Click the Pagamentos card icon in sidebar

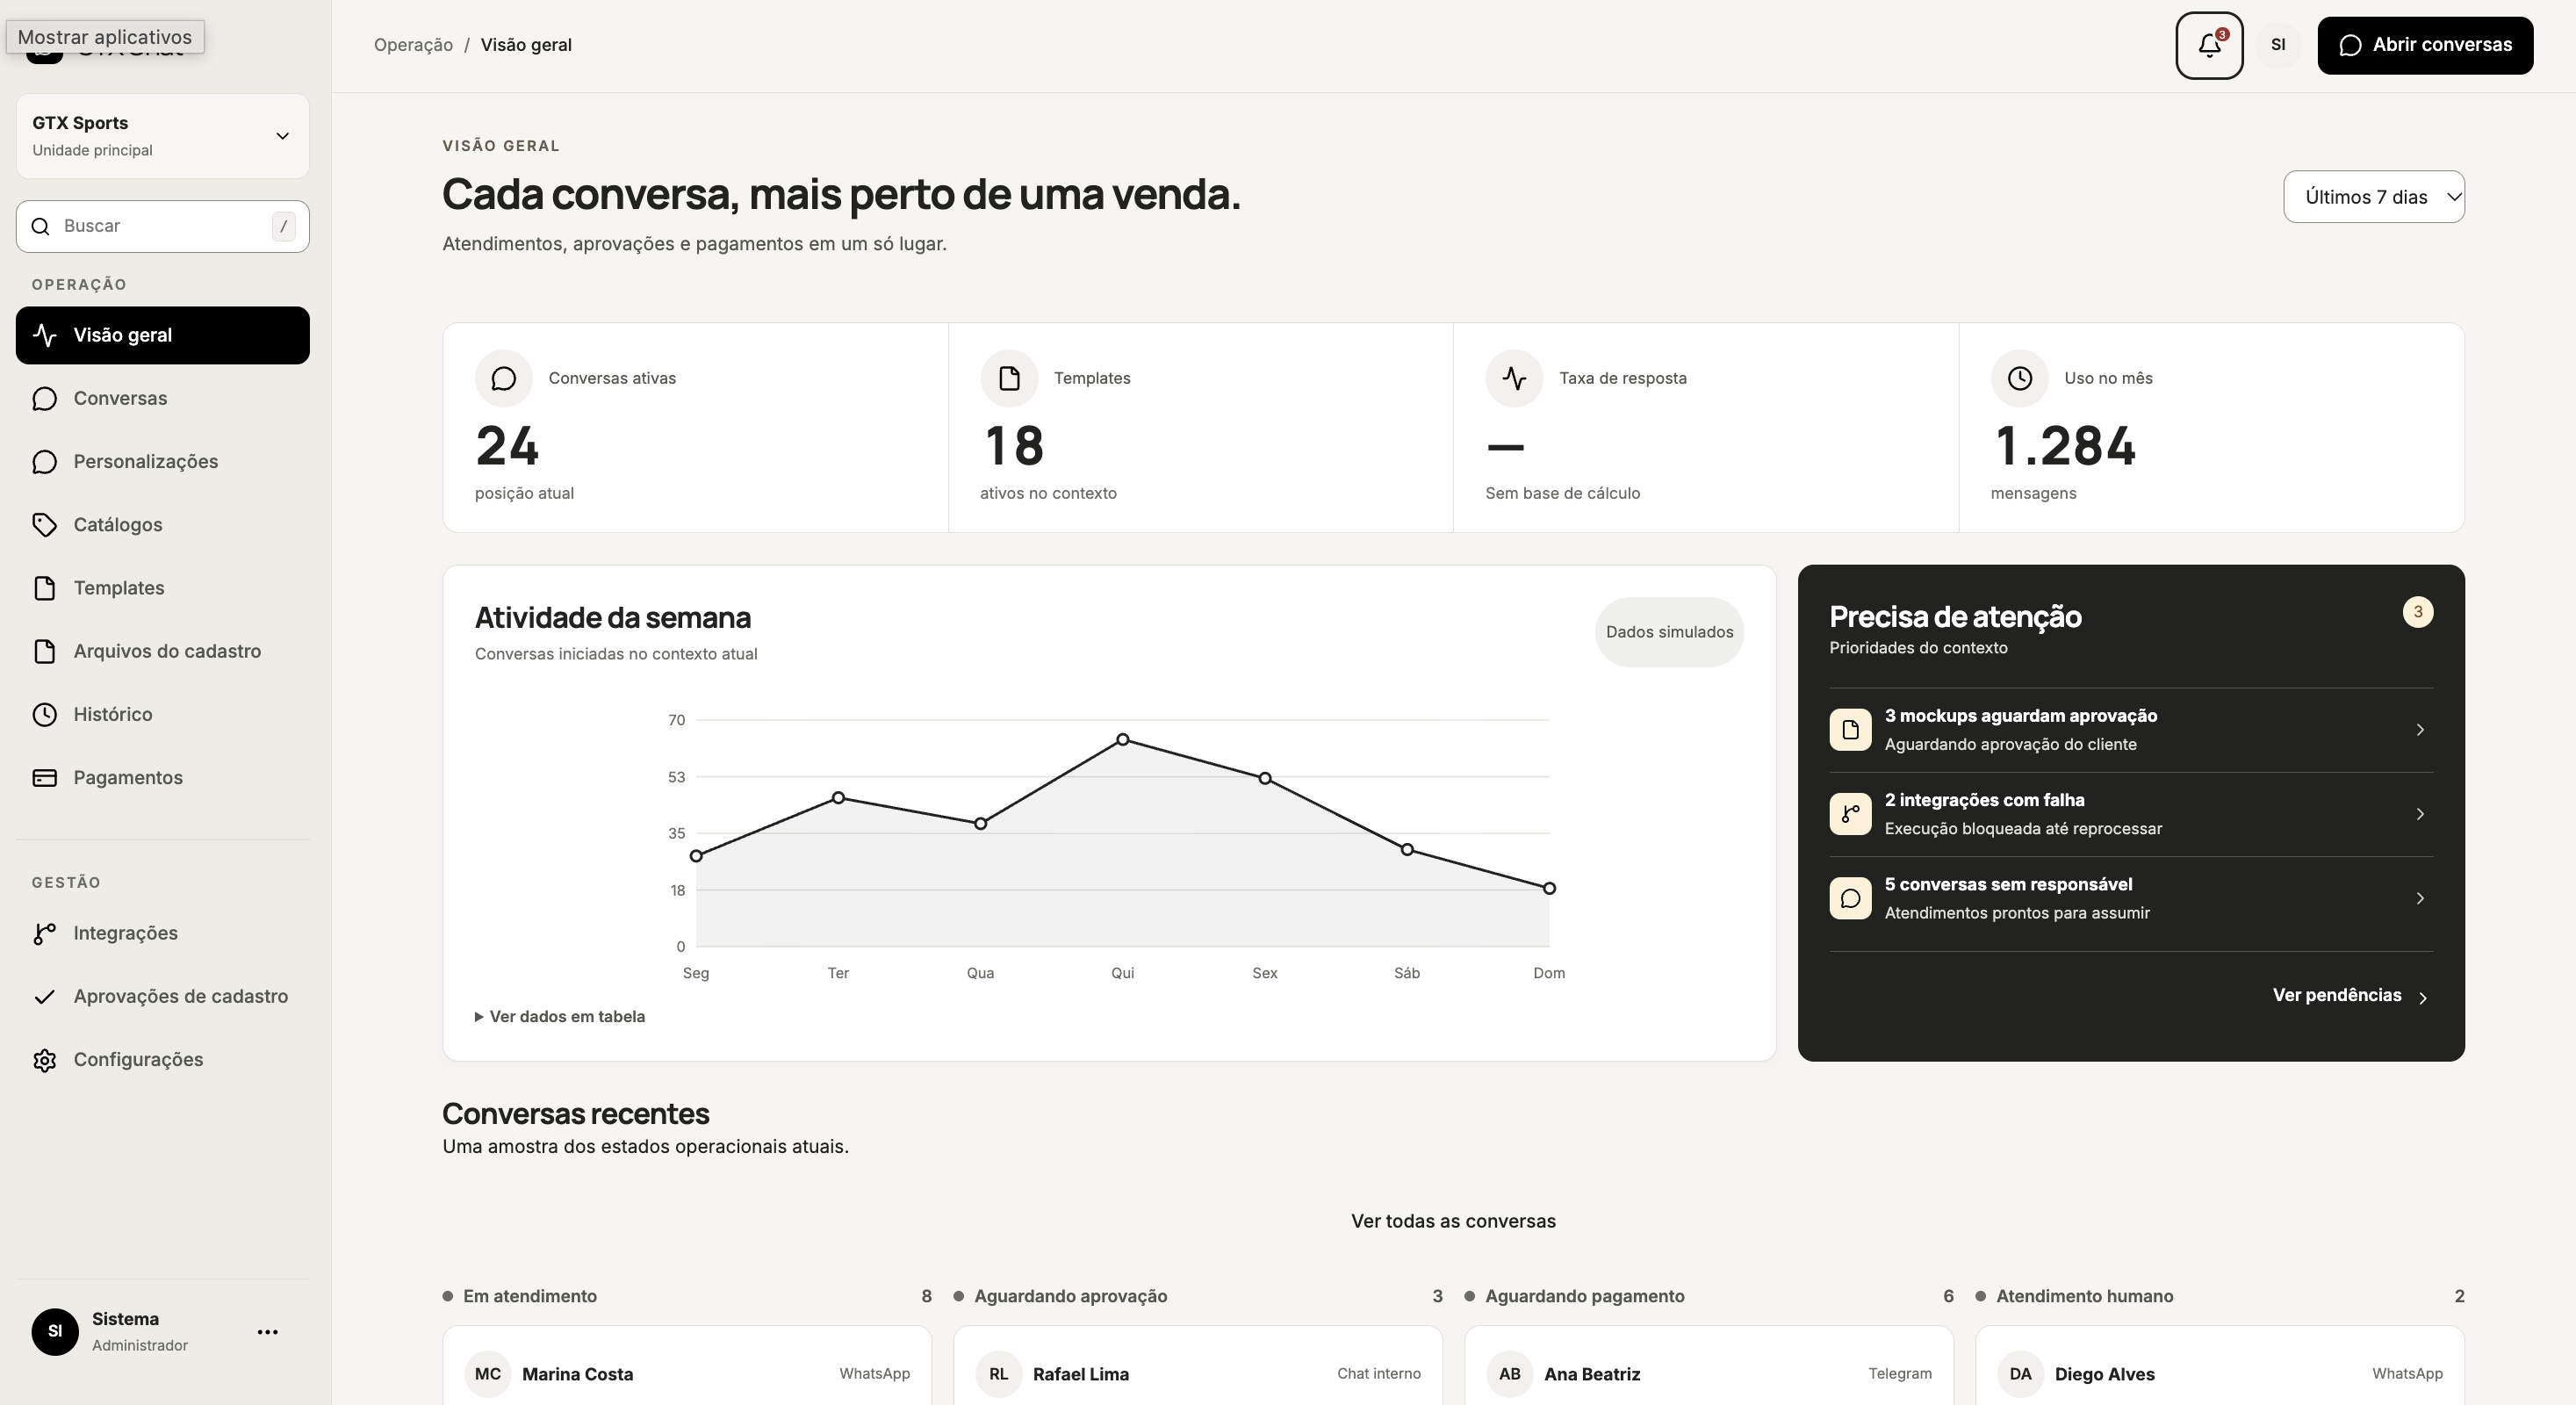[44, 778]
